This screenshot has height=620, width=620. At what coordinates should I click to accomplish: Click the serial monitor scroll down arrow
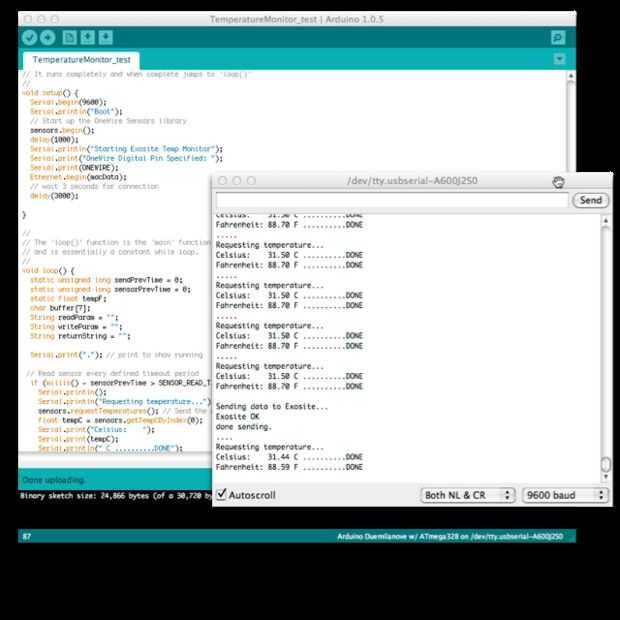pos(605,477)
